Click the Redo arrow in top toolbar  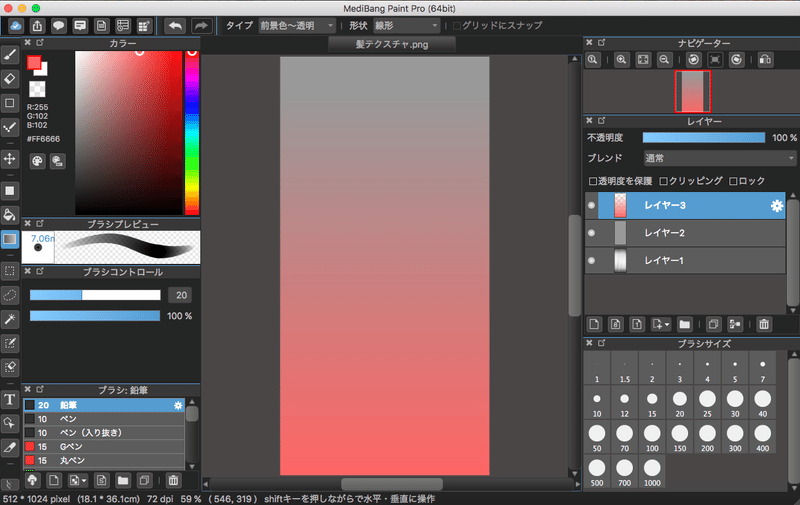[202, 26]
